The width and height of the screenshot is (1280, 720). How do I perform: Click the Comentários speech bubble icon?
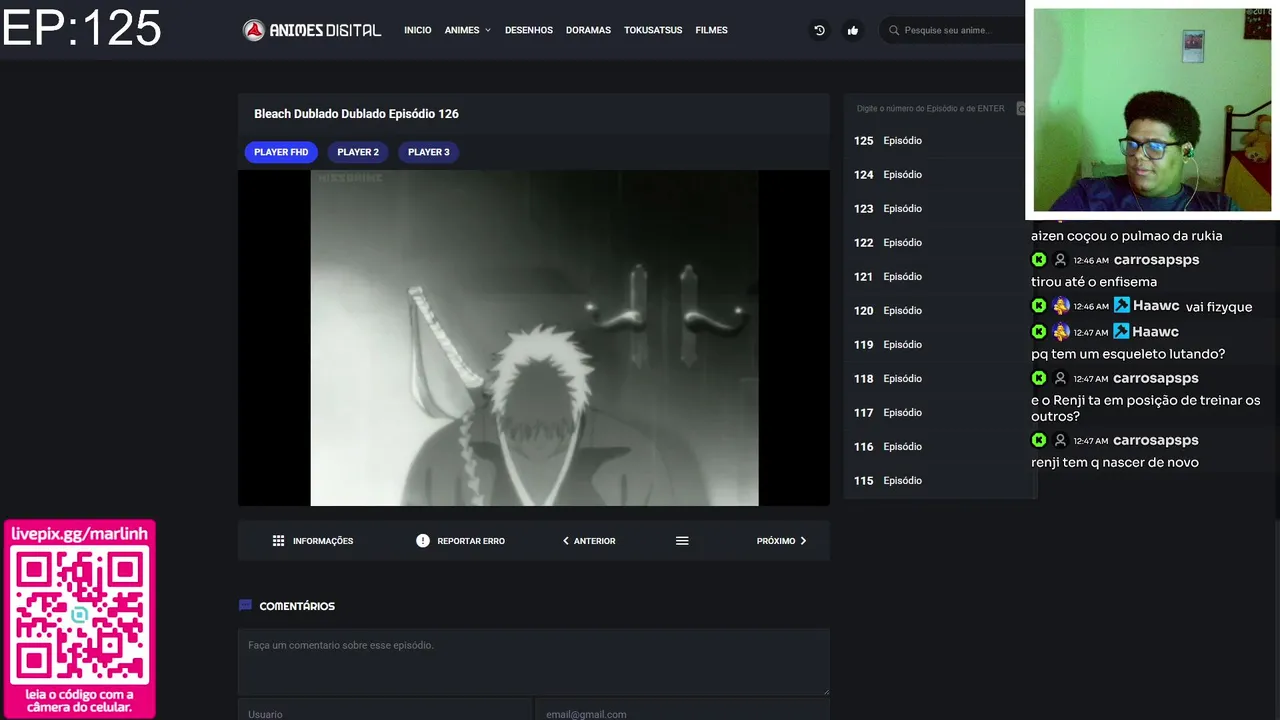pos(245,606)
